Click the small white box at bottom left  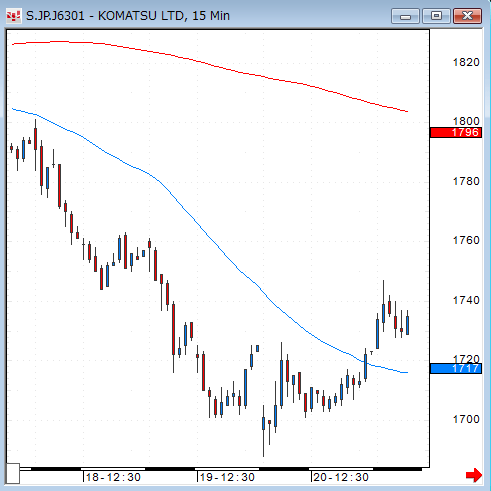13,473
